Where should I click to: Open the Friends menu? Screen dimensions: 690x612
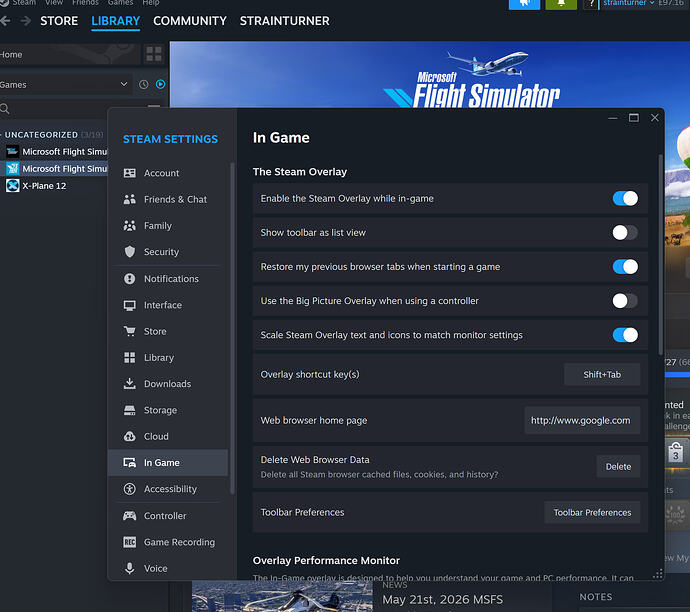85,3
